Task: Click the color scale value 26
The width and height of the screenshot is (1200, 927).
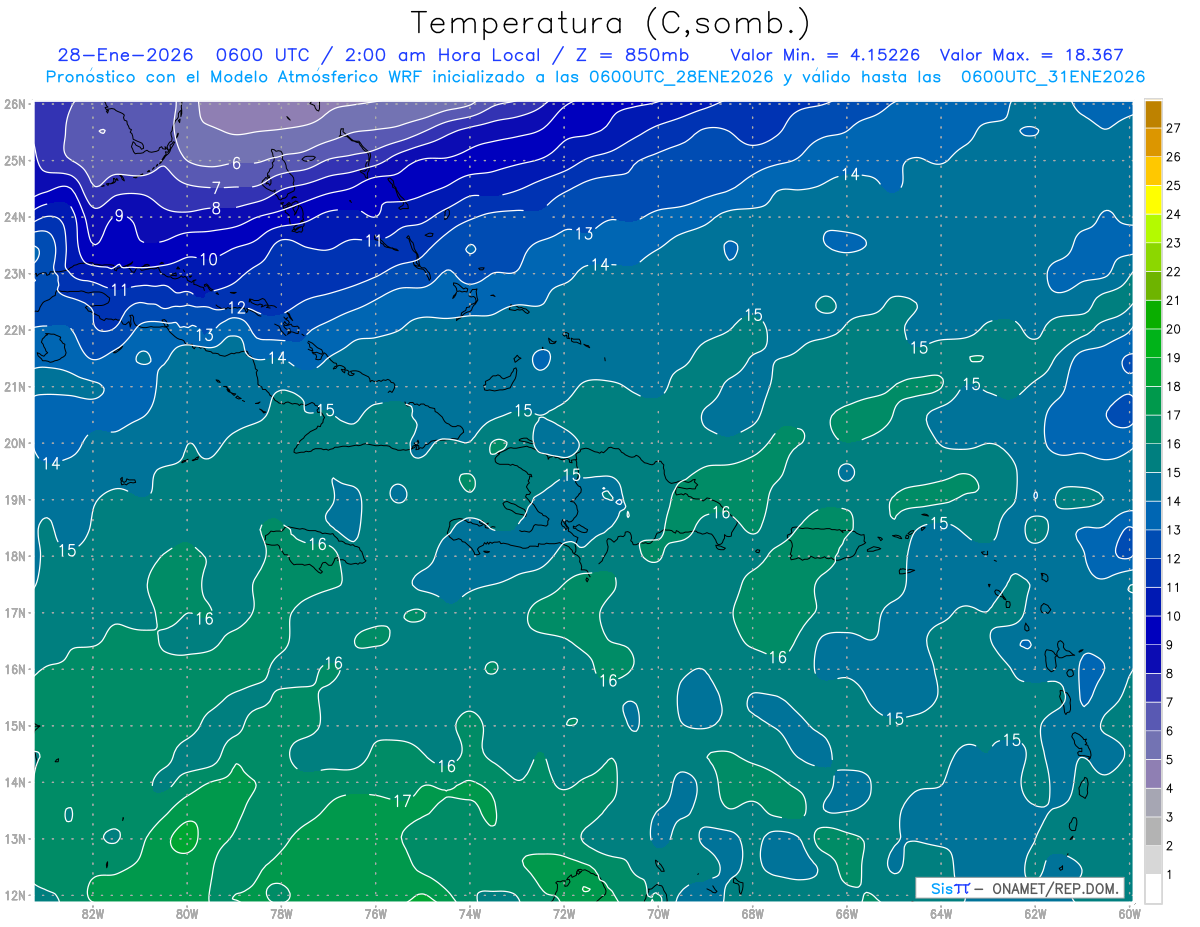Action: click(1173, 157)
